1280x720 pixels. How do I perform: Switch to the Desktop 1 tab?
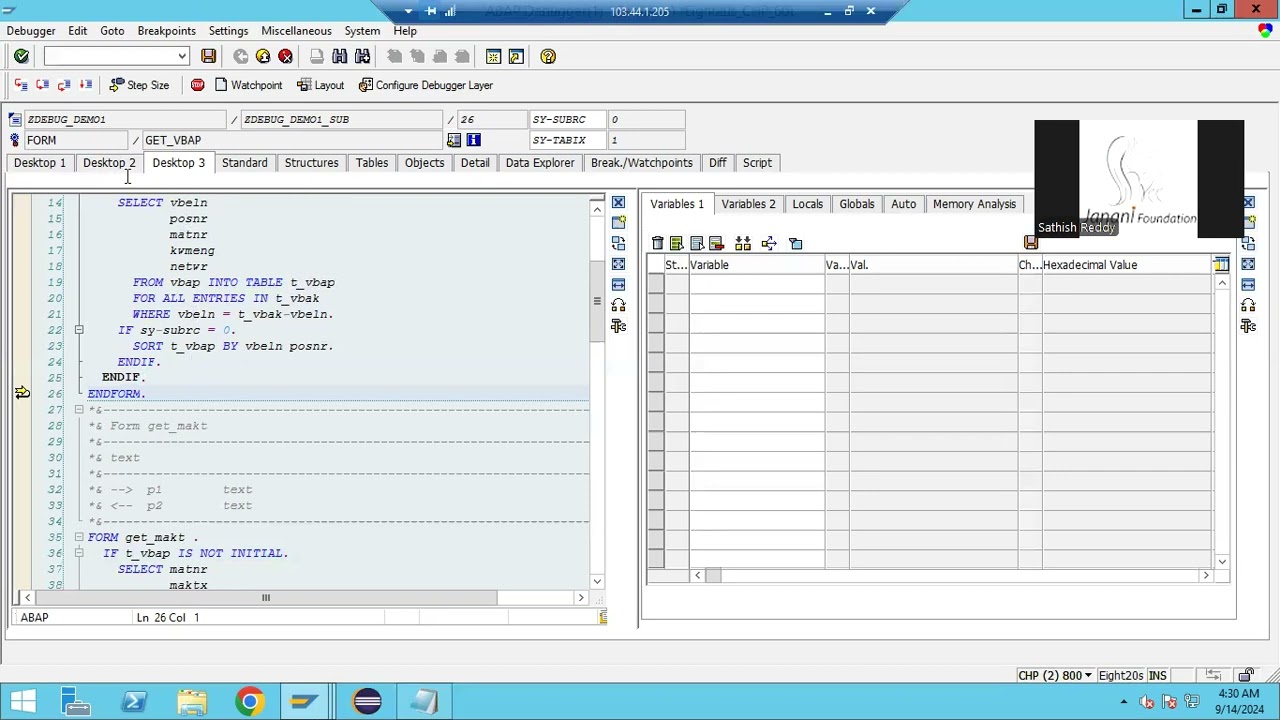click(40, 163)
